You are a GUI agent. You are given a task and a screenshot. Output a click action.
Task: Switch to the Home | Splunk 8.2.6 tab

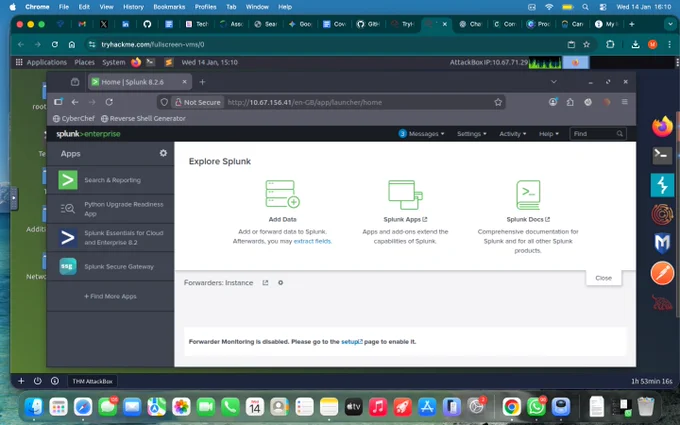(140, 82)
